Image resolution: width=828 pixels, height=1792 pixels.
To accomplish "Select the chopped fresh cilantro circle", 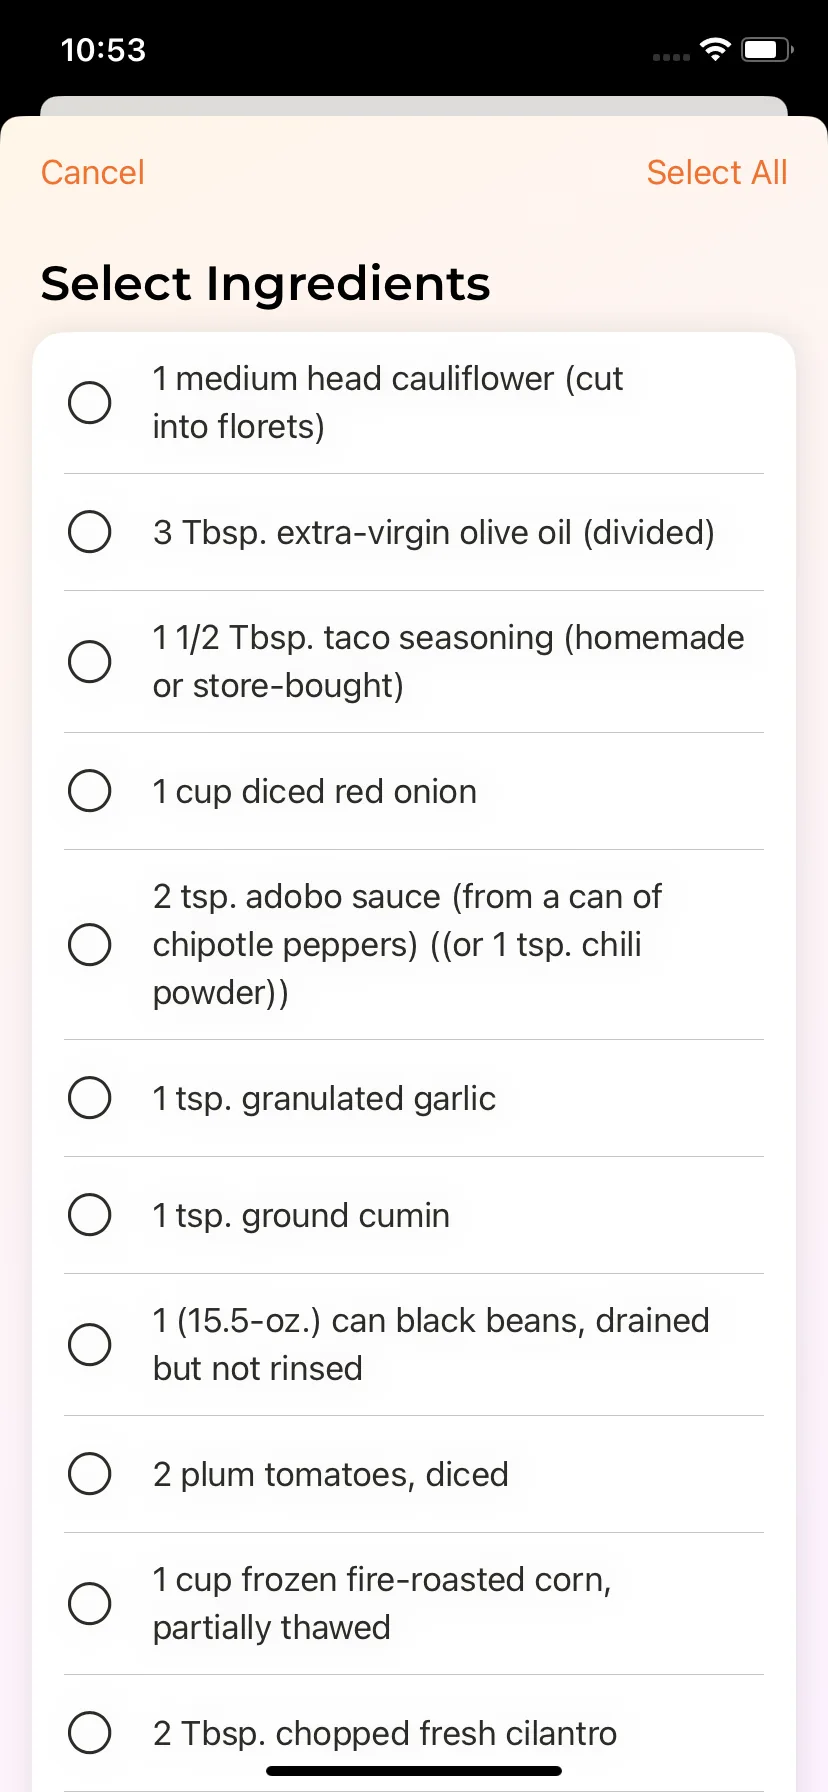I will (90, 1733).
